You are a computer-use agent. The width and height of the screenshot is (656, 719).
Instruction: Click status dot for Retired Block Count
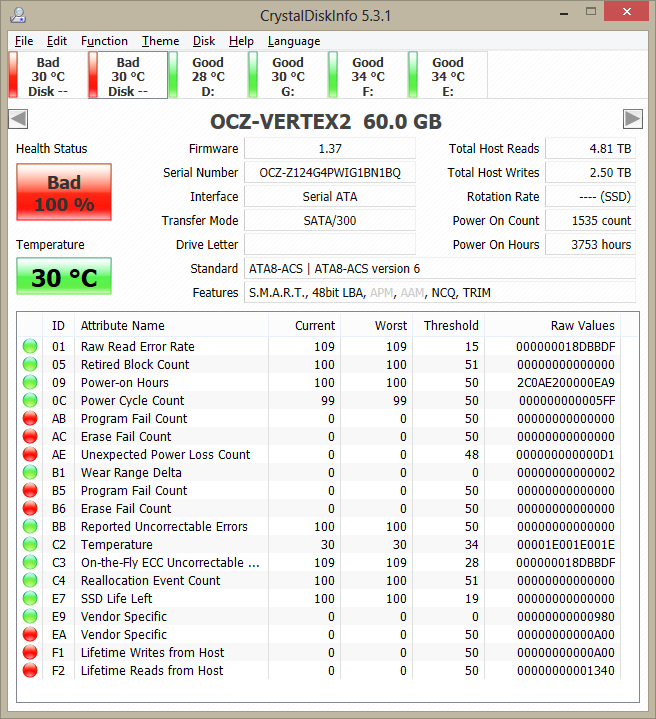[x=30, y=364]
